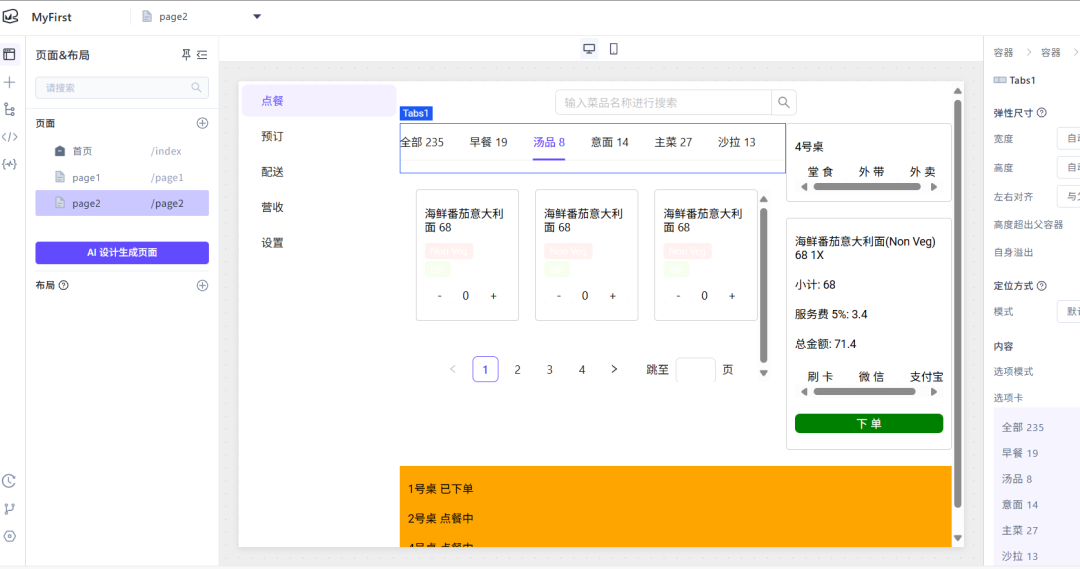Image resolution: width=1080 pixels, height=569 pixels.
Task: Click help icon beside 弹性尺寸
Action: click(x=1041, y=113)
